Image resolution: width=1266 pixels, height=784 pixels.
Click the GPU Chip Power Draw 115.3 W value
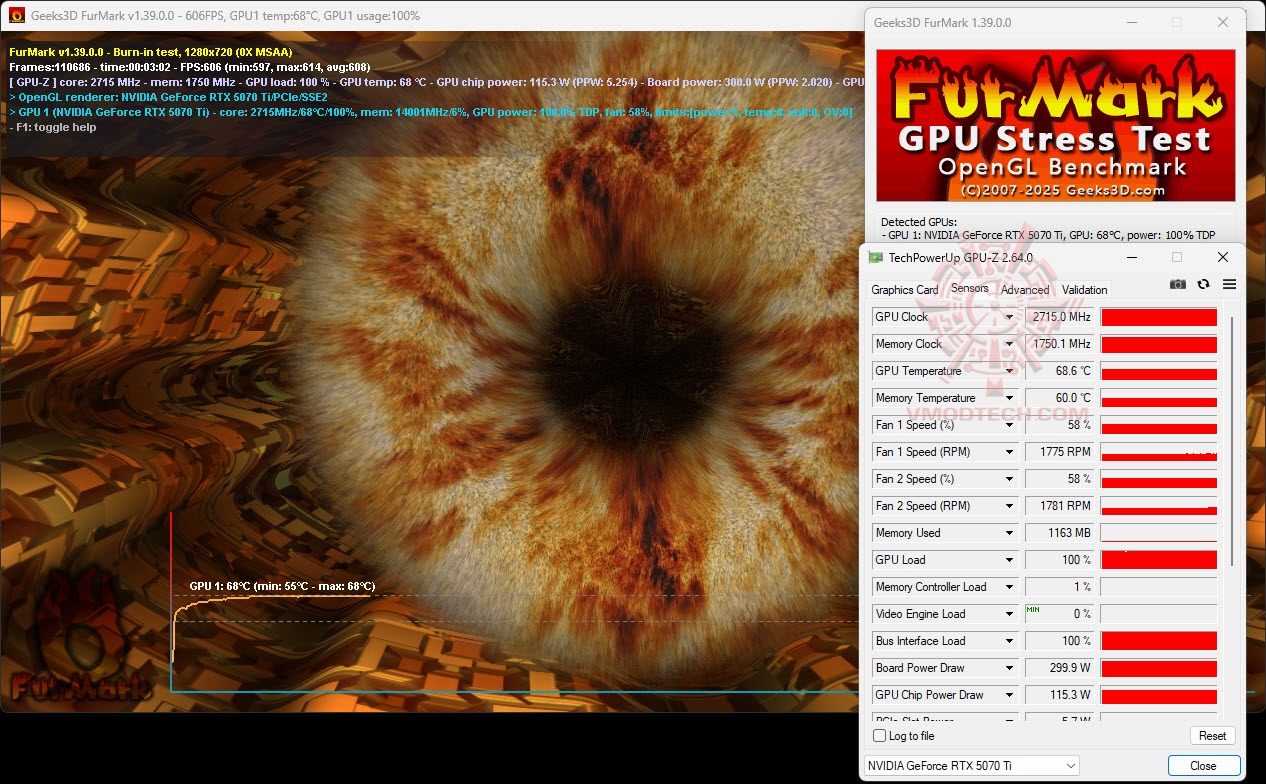[1060, 695]
